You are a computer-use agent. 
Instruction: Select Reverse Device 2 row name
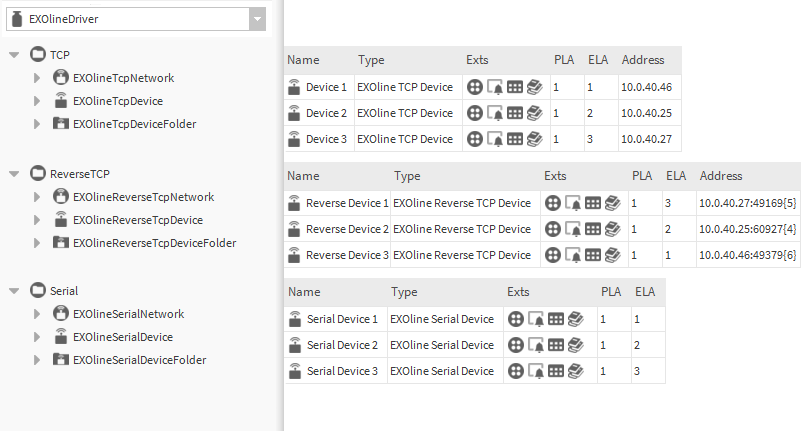pos(347,229)
